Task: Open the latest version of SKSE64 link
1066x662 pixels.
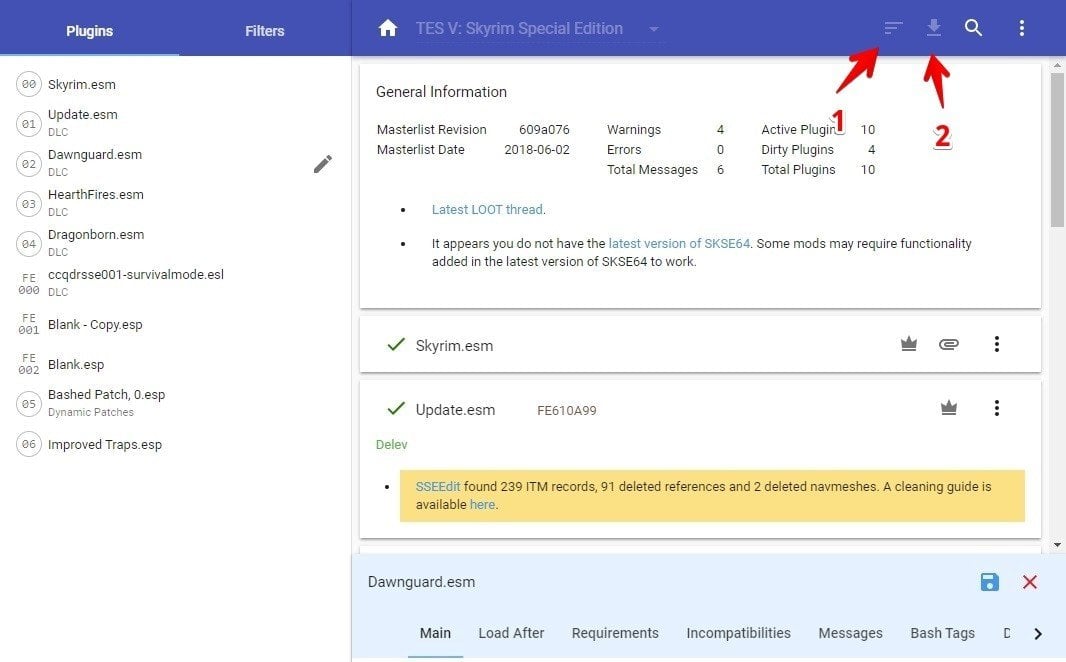Action: point(679,243)
